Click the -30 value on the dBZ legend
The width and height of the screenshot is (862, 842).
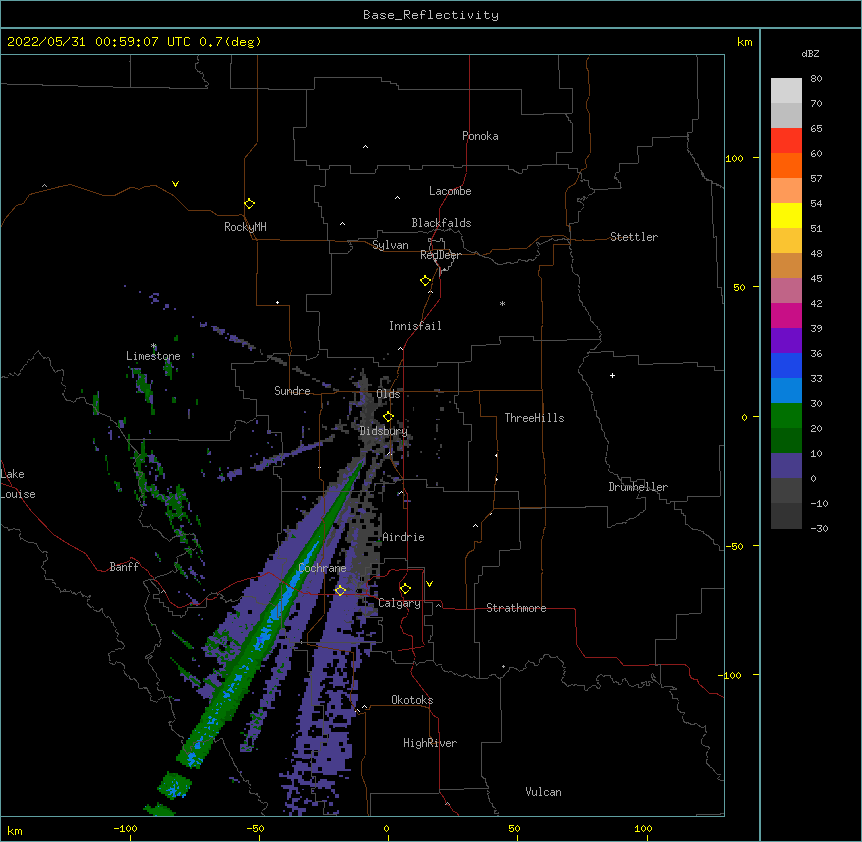[x=819, y=528]
